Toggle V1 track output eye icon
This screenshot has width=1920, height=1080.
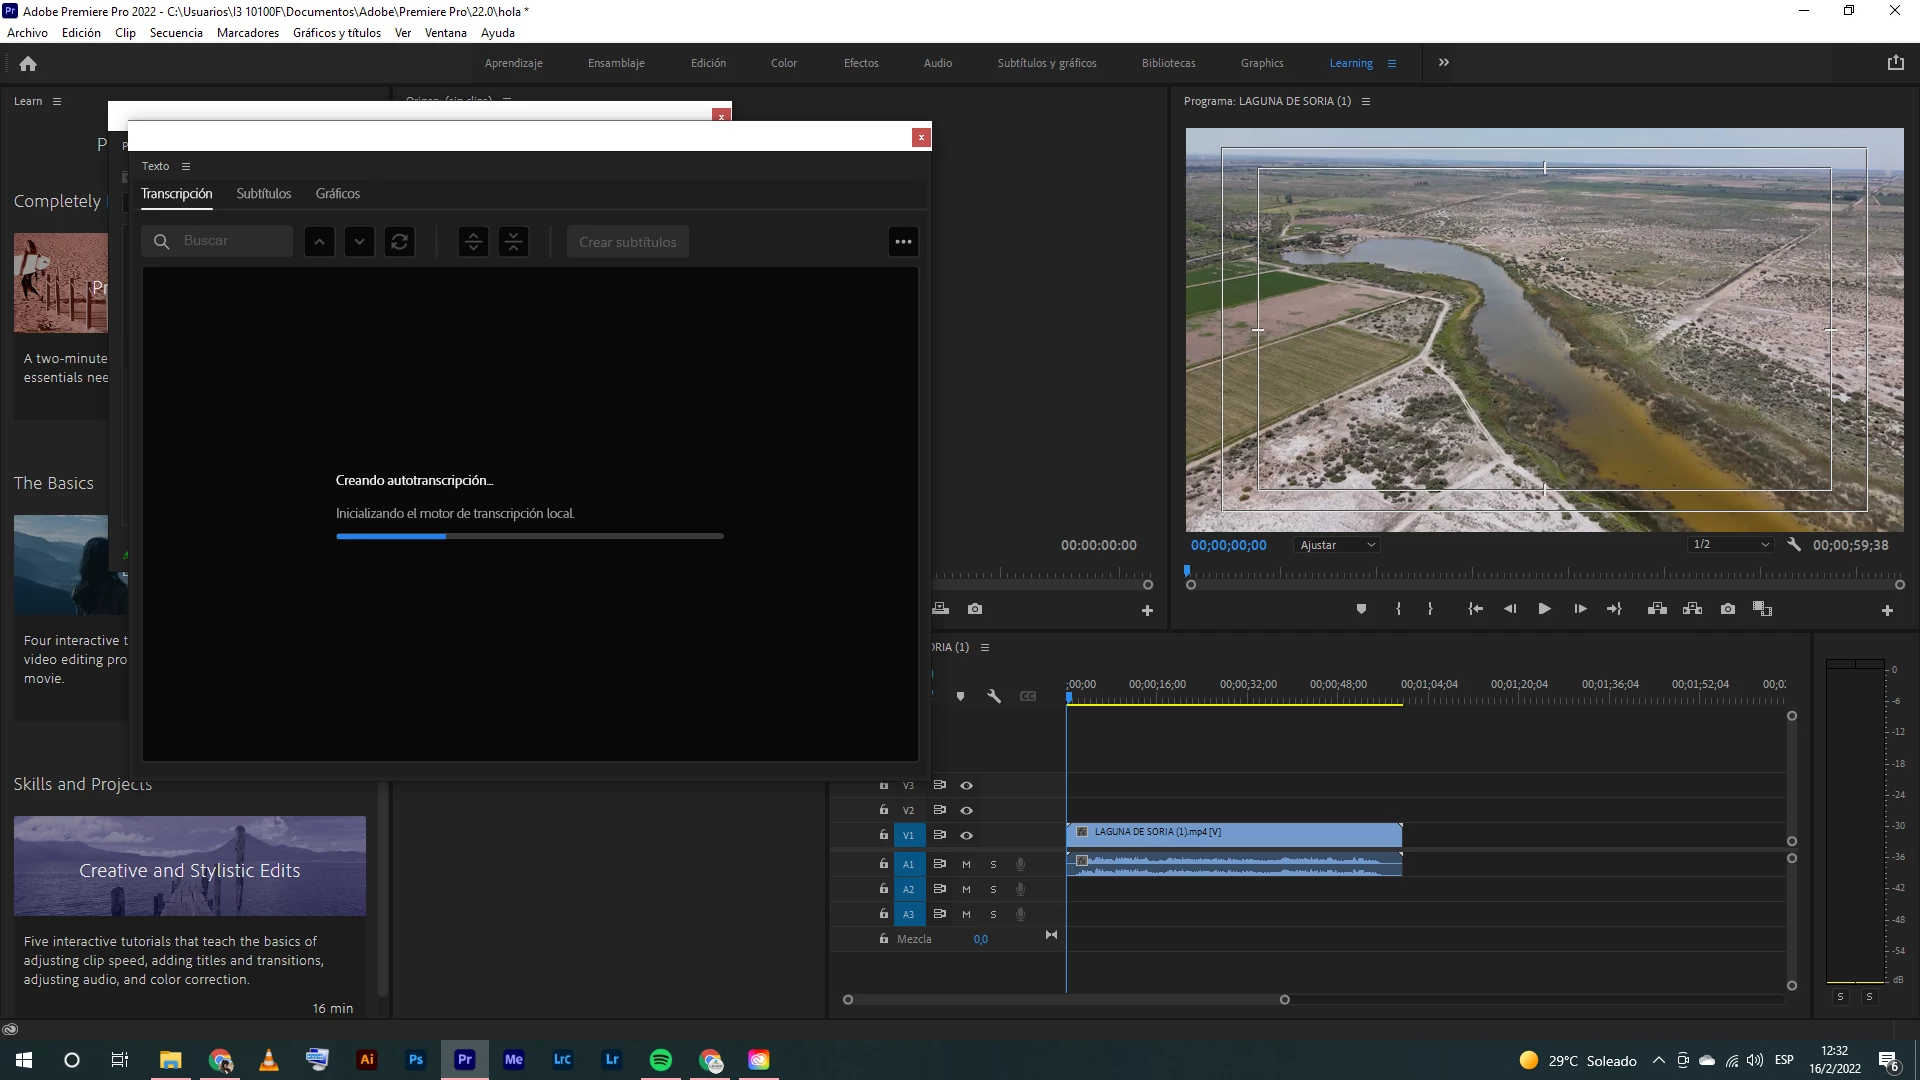pos(966,835)
